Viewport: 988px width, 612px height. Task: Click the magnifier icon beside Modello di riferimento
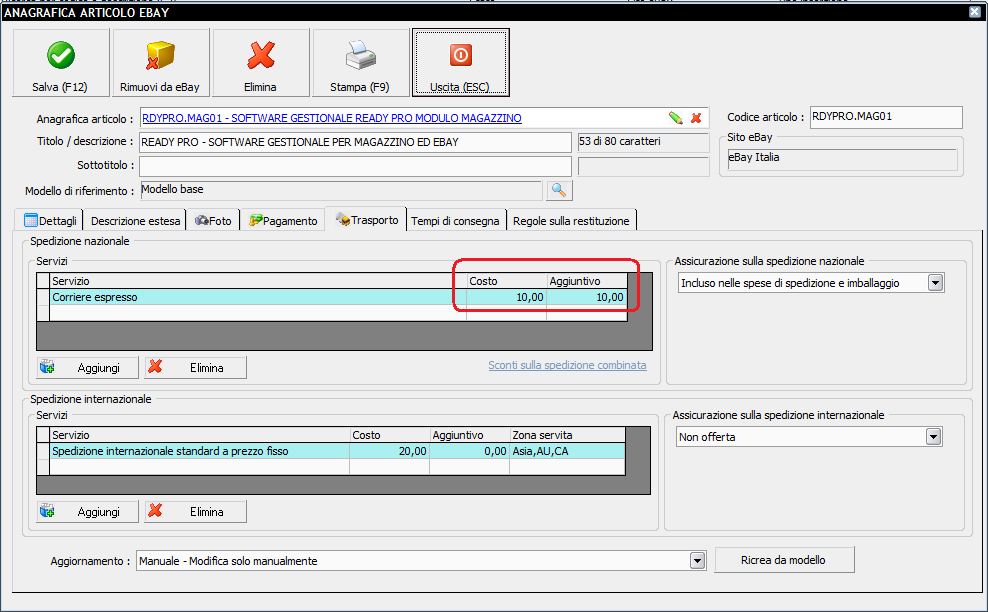click(559, 190)
